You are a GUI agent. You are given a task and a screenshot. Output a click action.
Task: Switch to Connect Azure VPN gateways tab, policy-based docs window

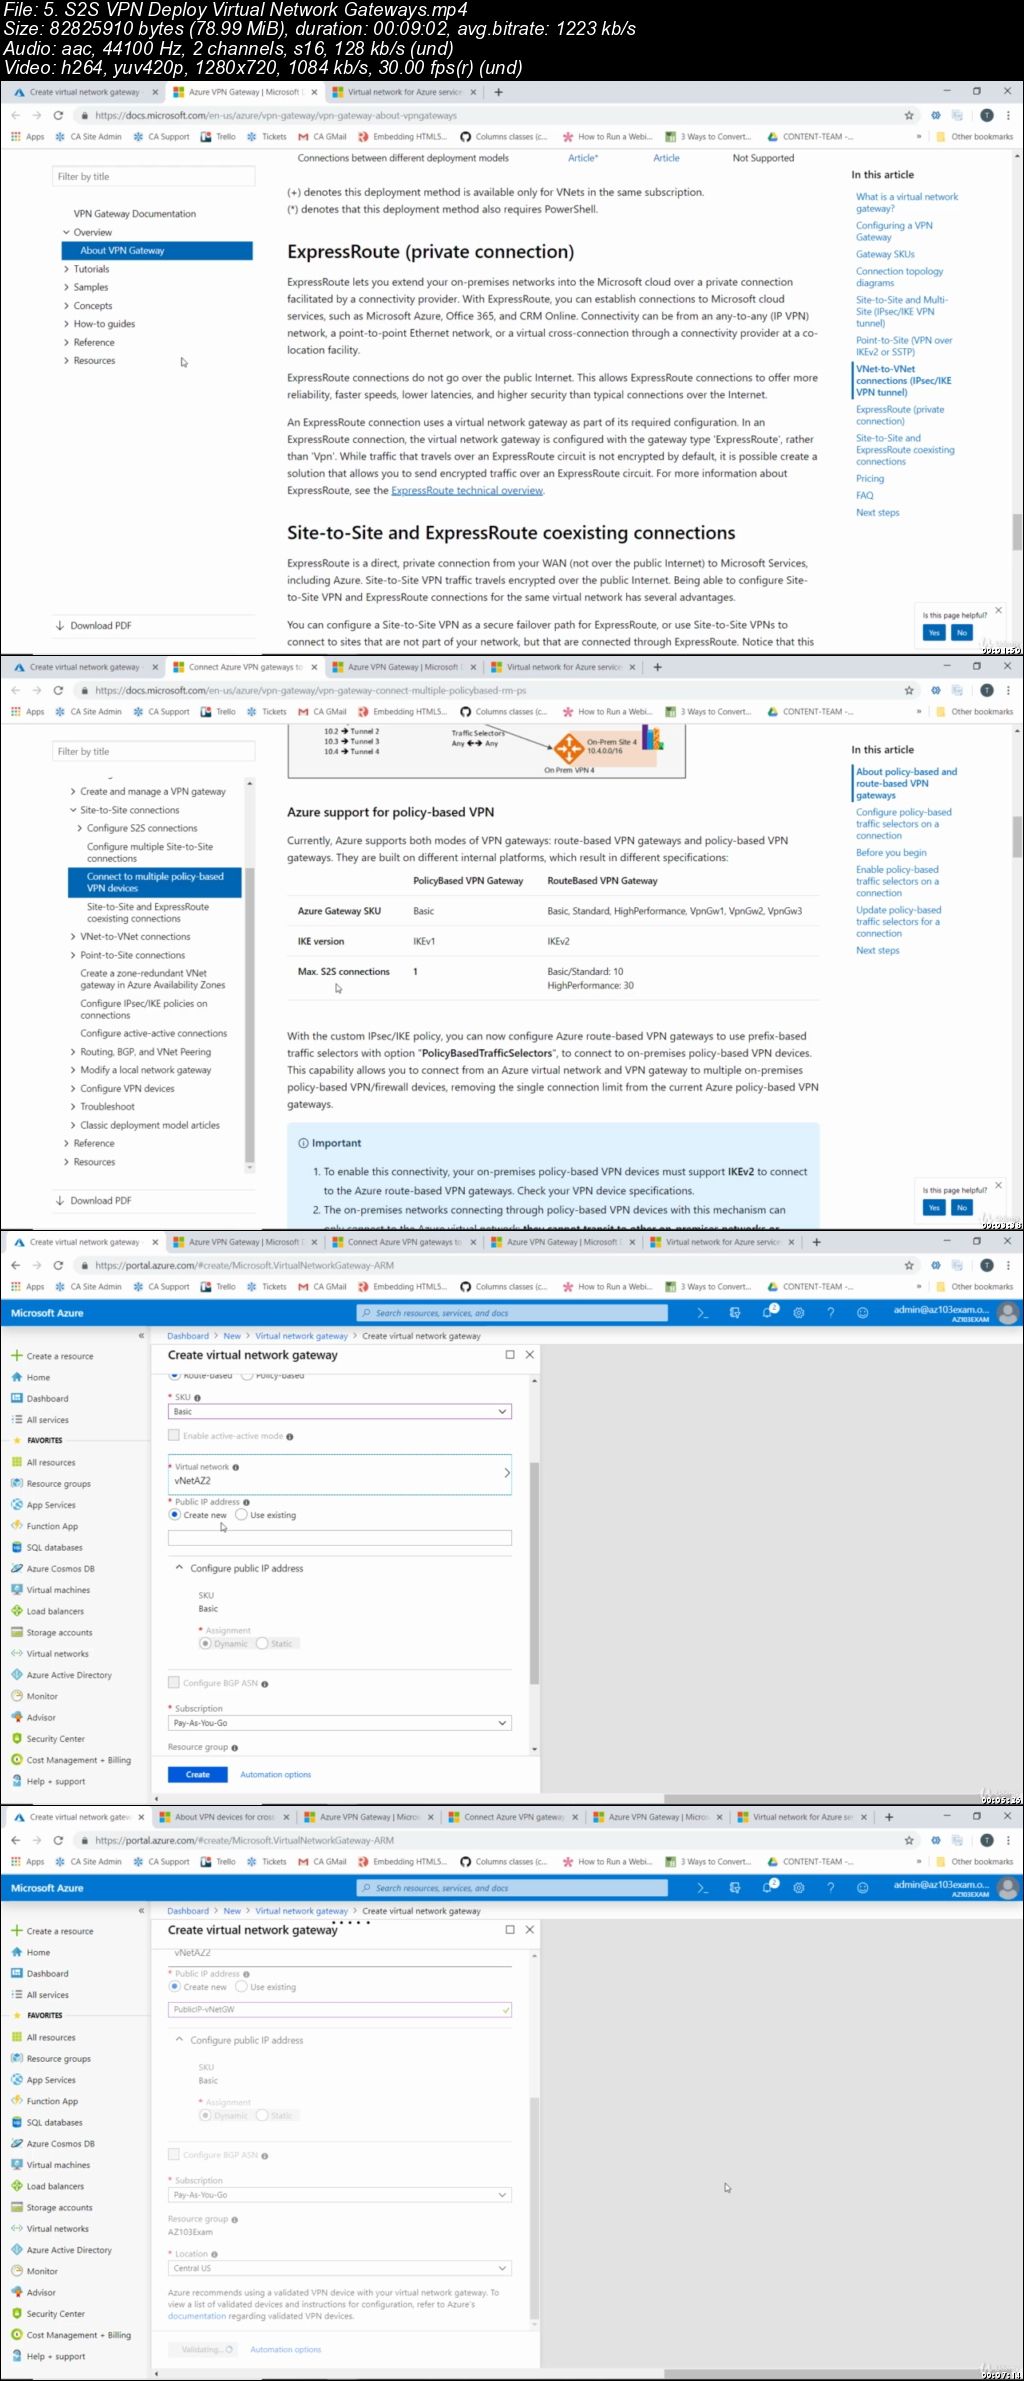[244, 667]
